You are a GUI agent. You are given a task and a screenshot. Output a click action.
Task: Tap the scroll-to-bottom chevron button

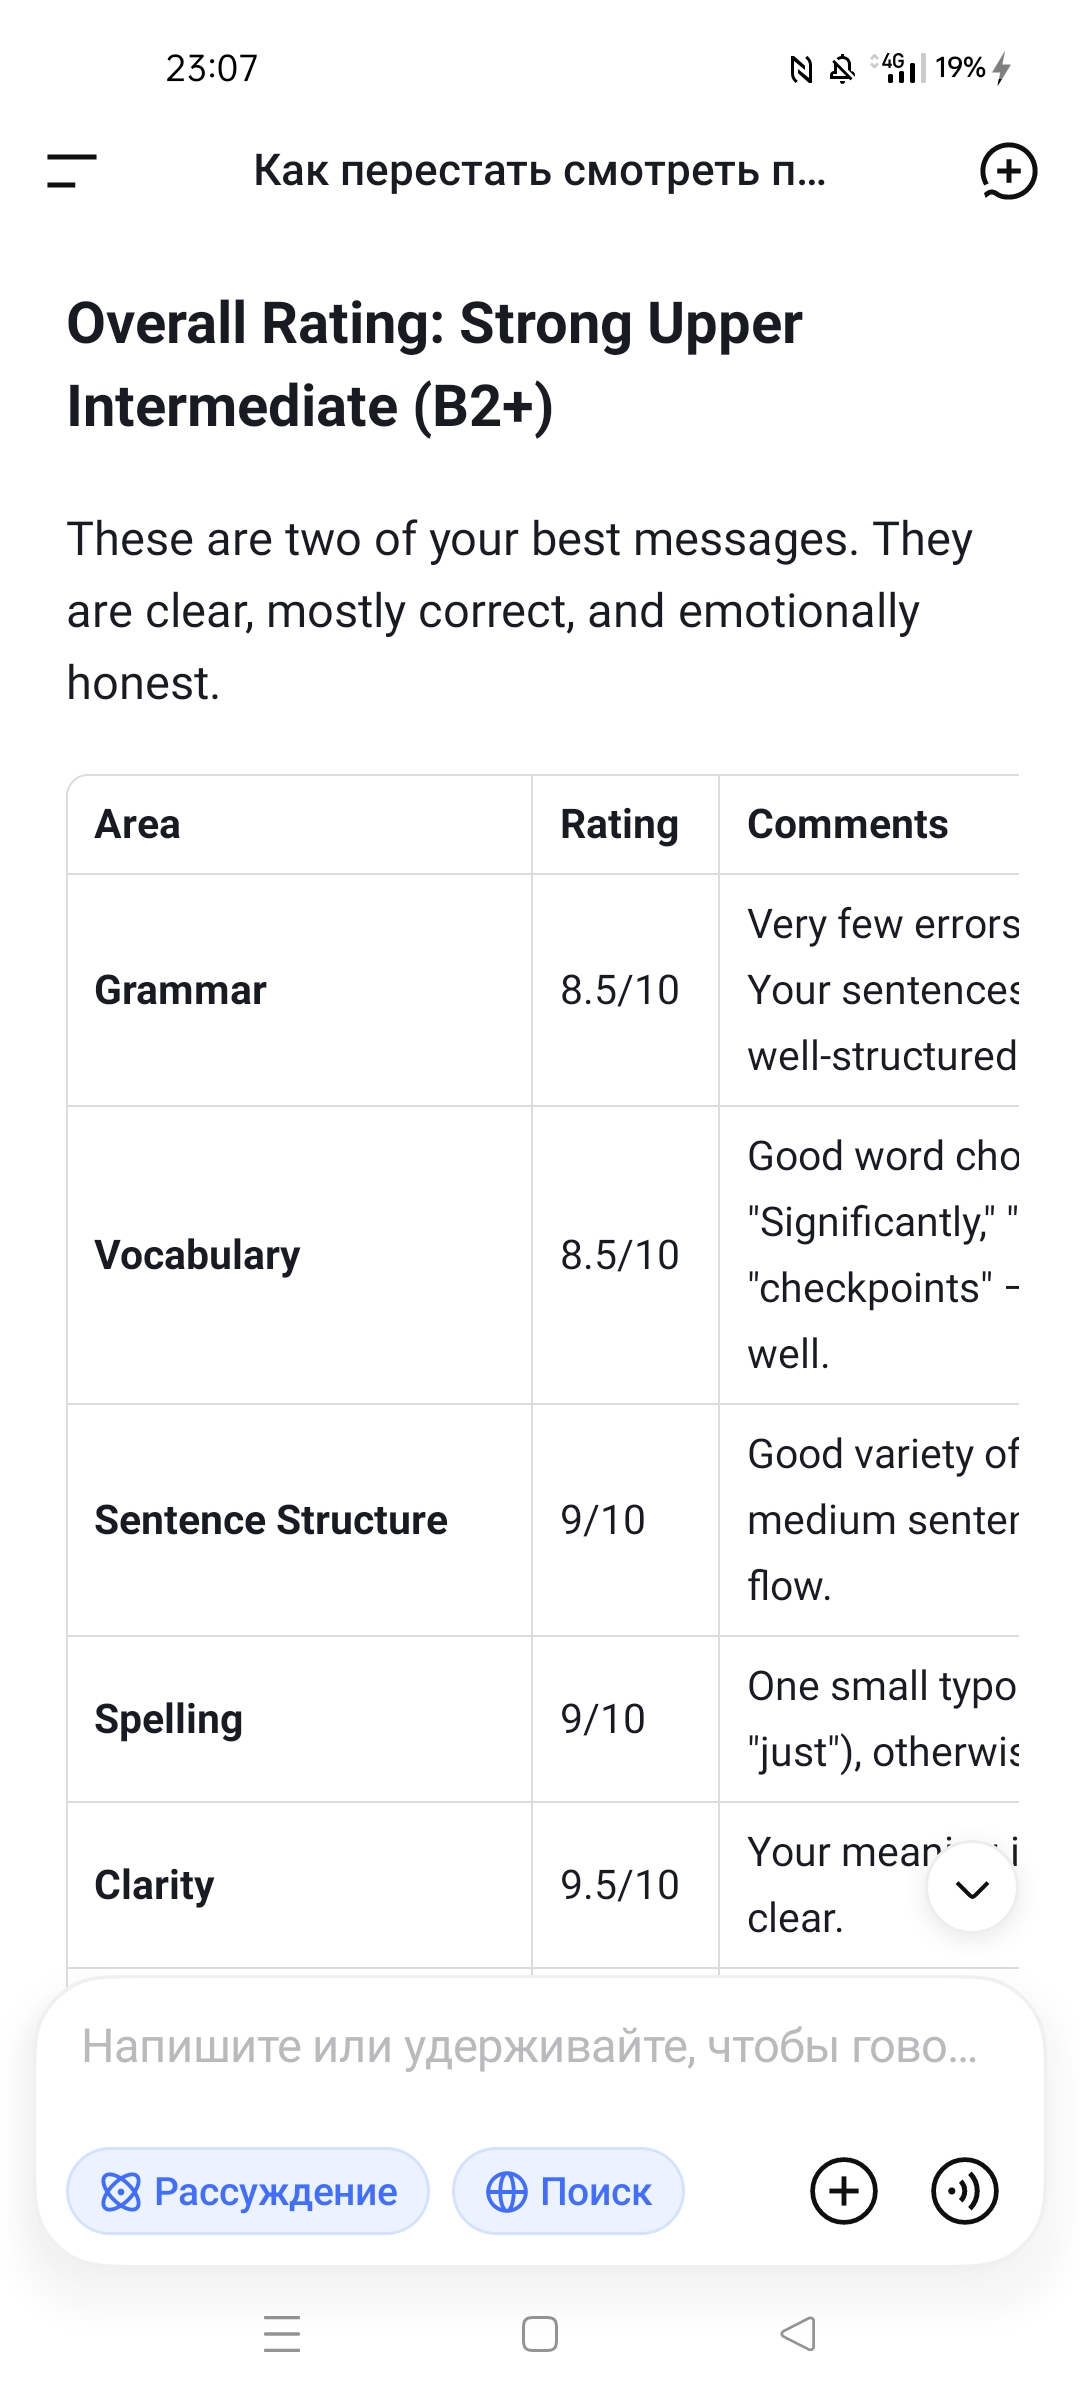pos(972,1888)
